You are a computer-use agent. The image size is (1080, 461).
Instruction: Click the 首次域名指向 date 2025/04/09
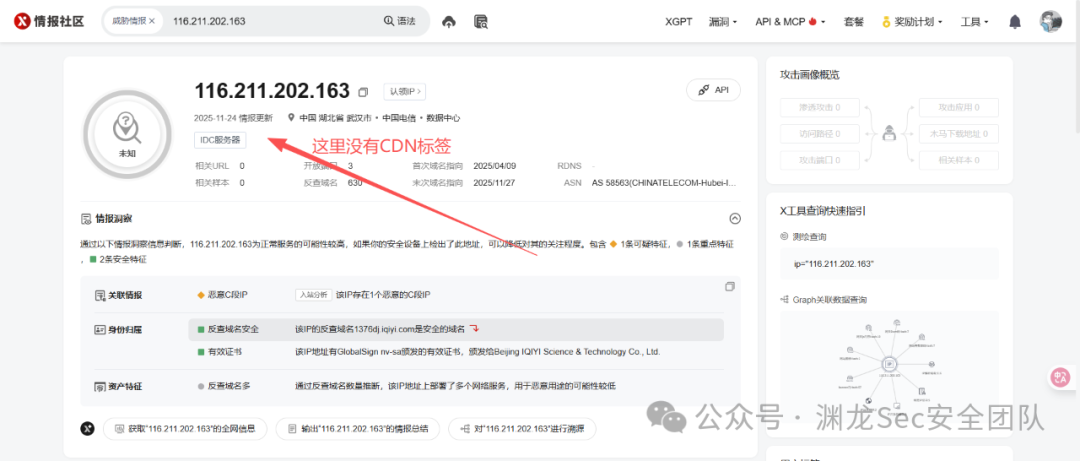[x=495, y=166]
